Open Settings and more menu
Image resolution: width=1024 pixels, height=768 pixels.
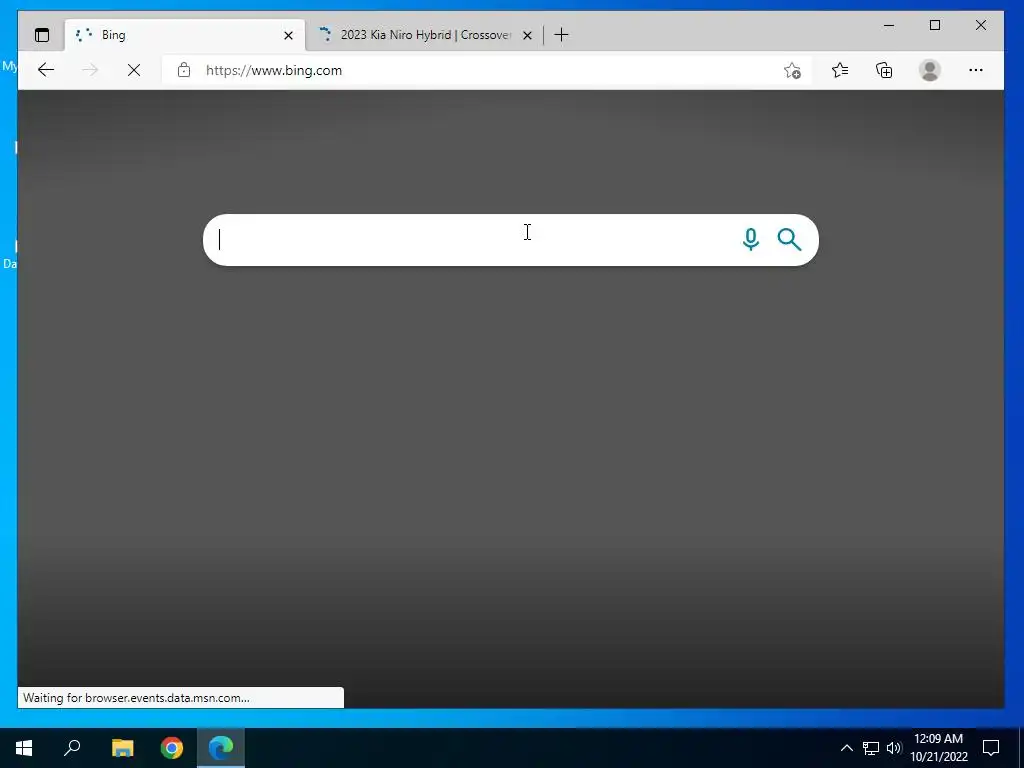point(976,70)
